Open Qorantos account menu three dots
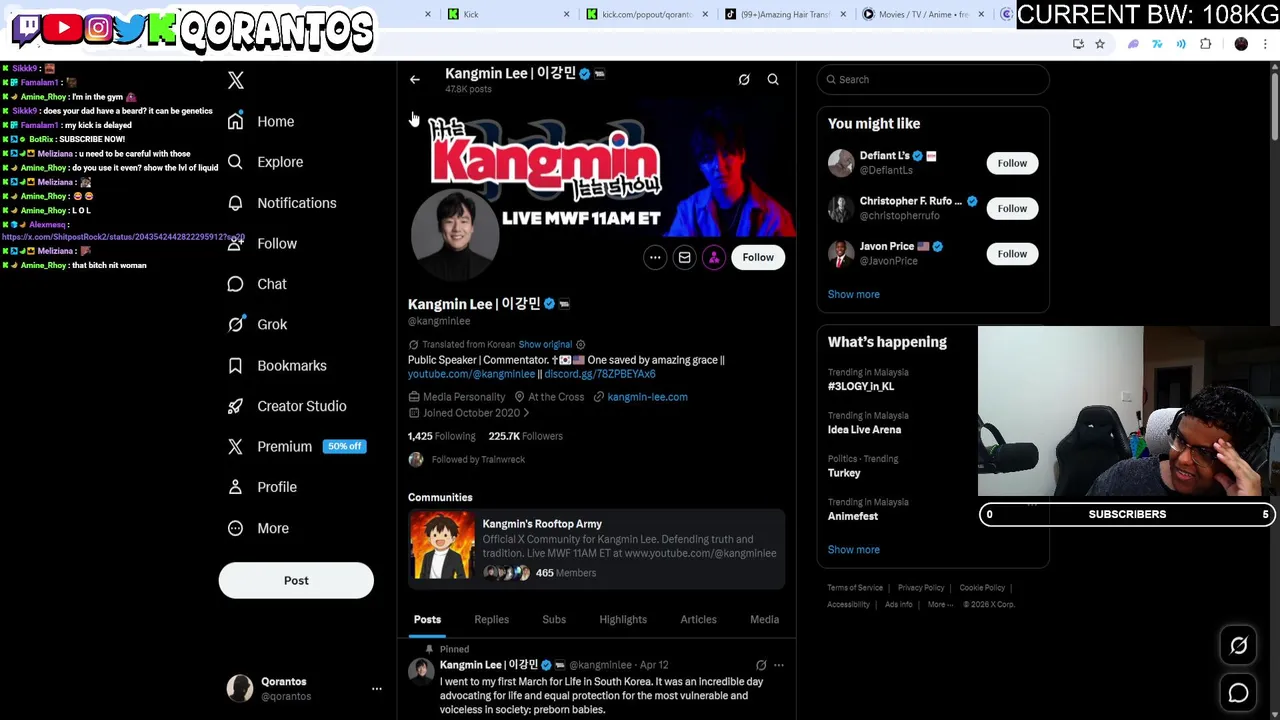The image size is (1280, 720). [x=377, y=689]
